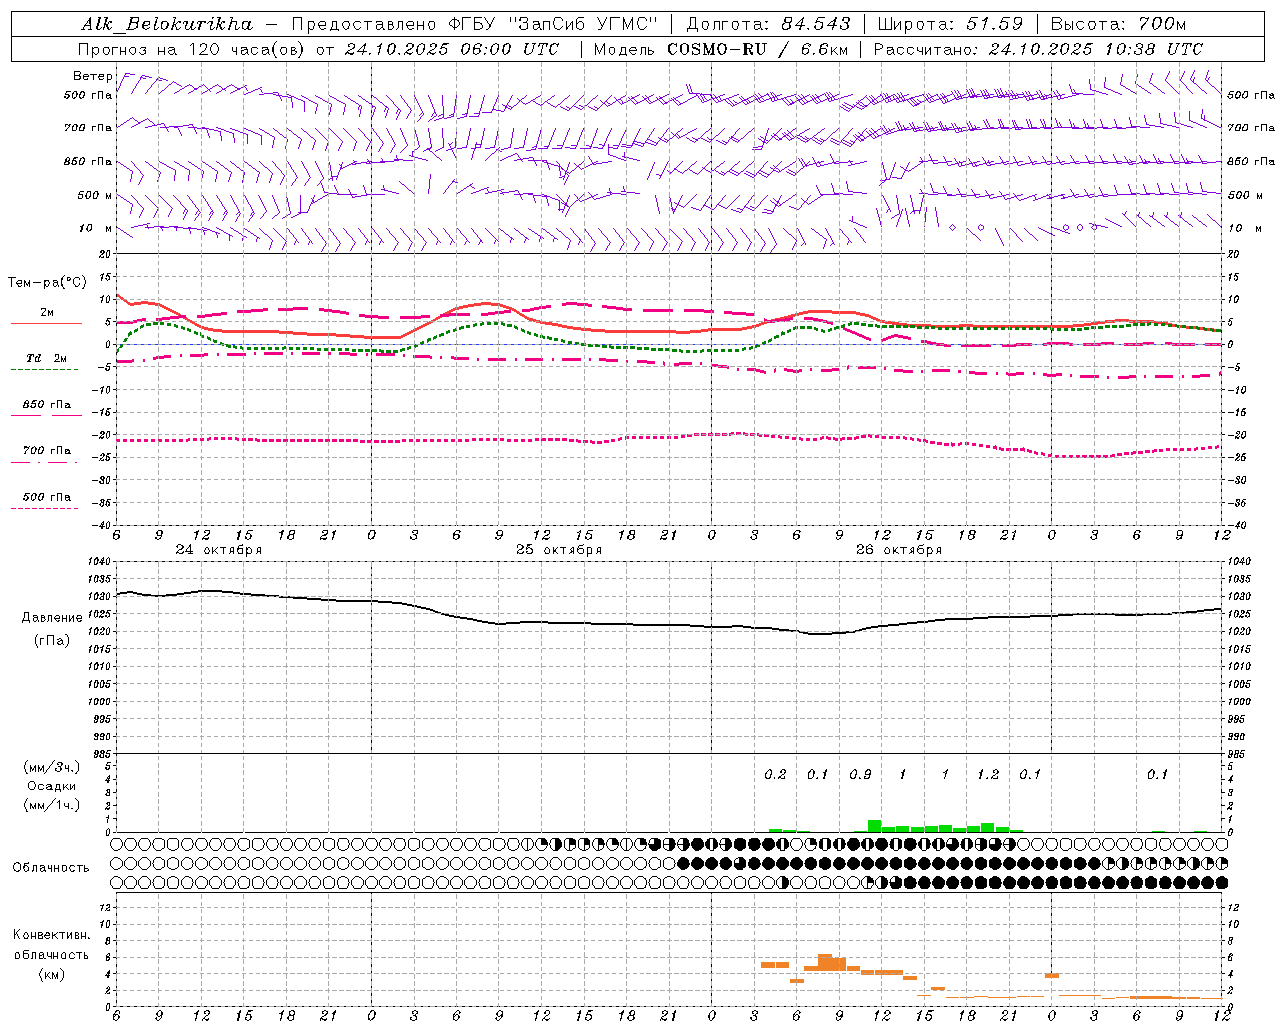Click the tallest green precipitation bar
Screen dimensions: 1280x1024
coord(874,826)
